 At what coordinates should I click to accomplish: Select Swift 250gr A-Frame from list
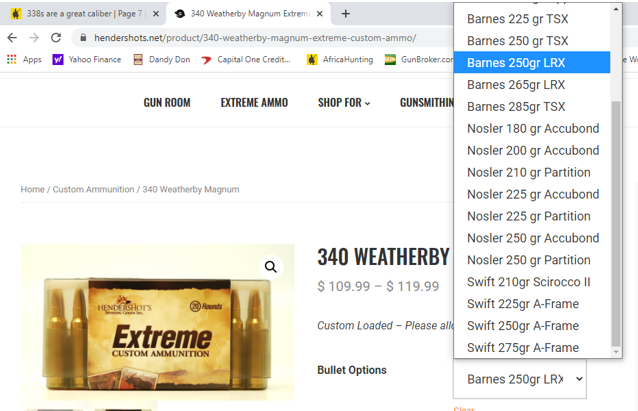click(522, 326)
